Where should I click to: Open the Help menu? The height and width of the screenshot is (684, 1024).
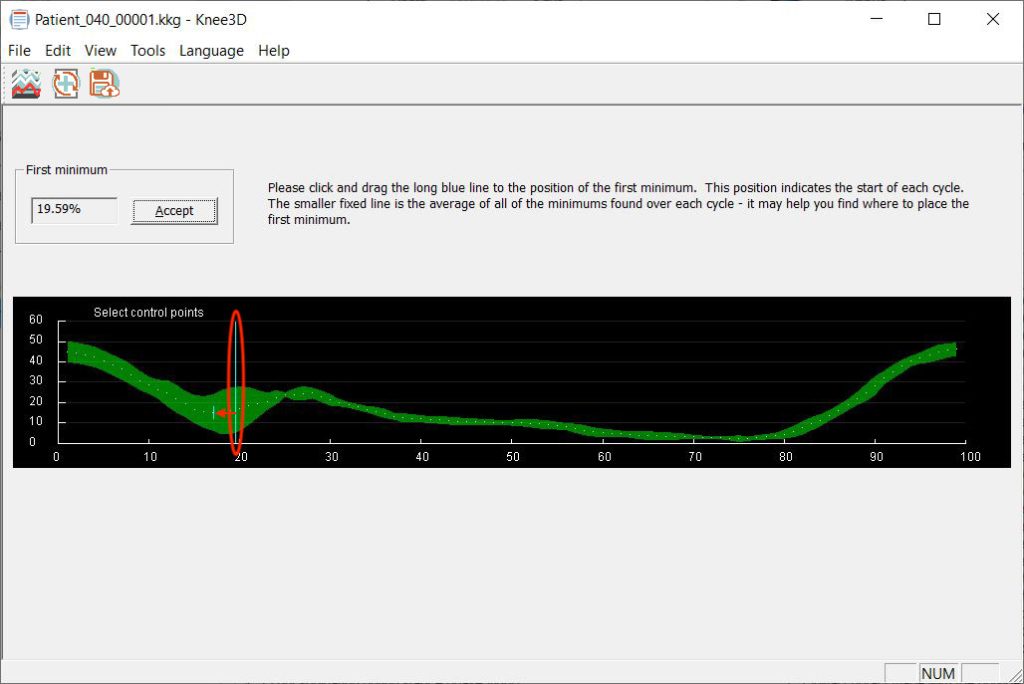tap(273, 50)
